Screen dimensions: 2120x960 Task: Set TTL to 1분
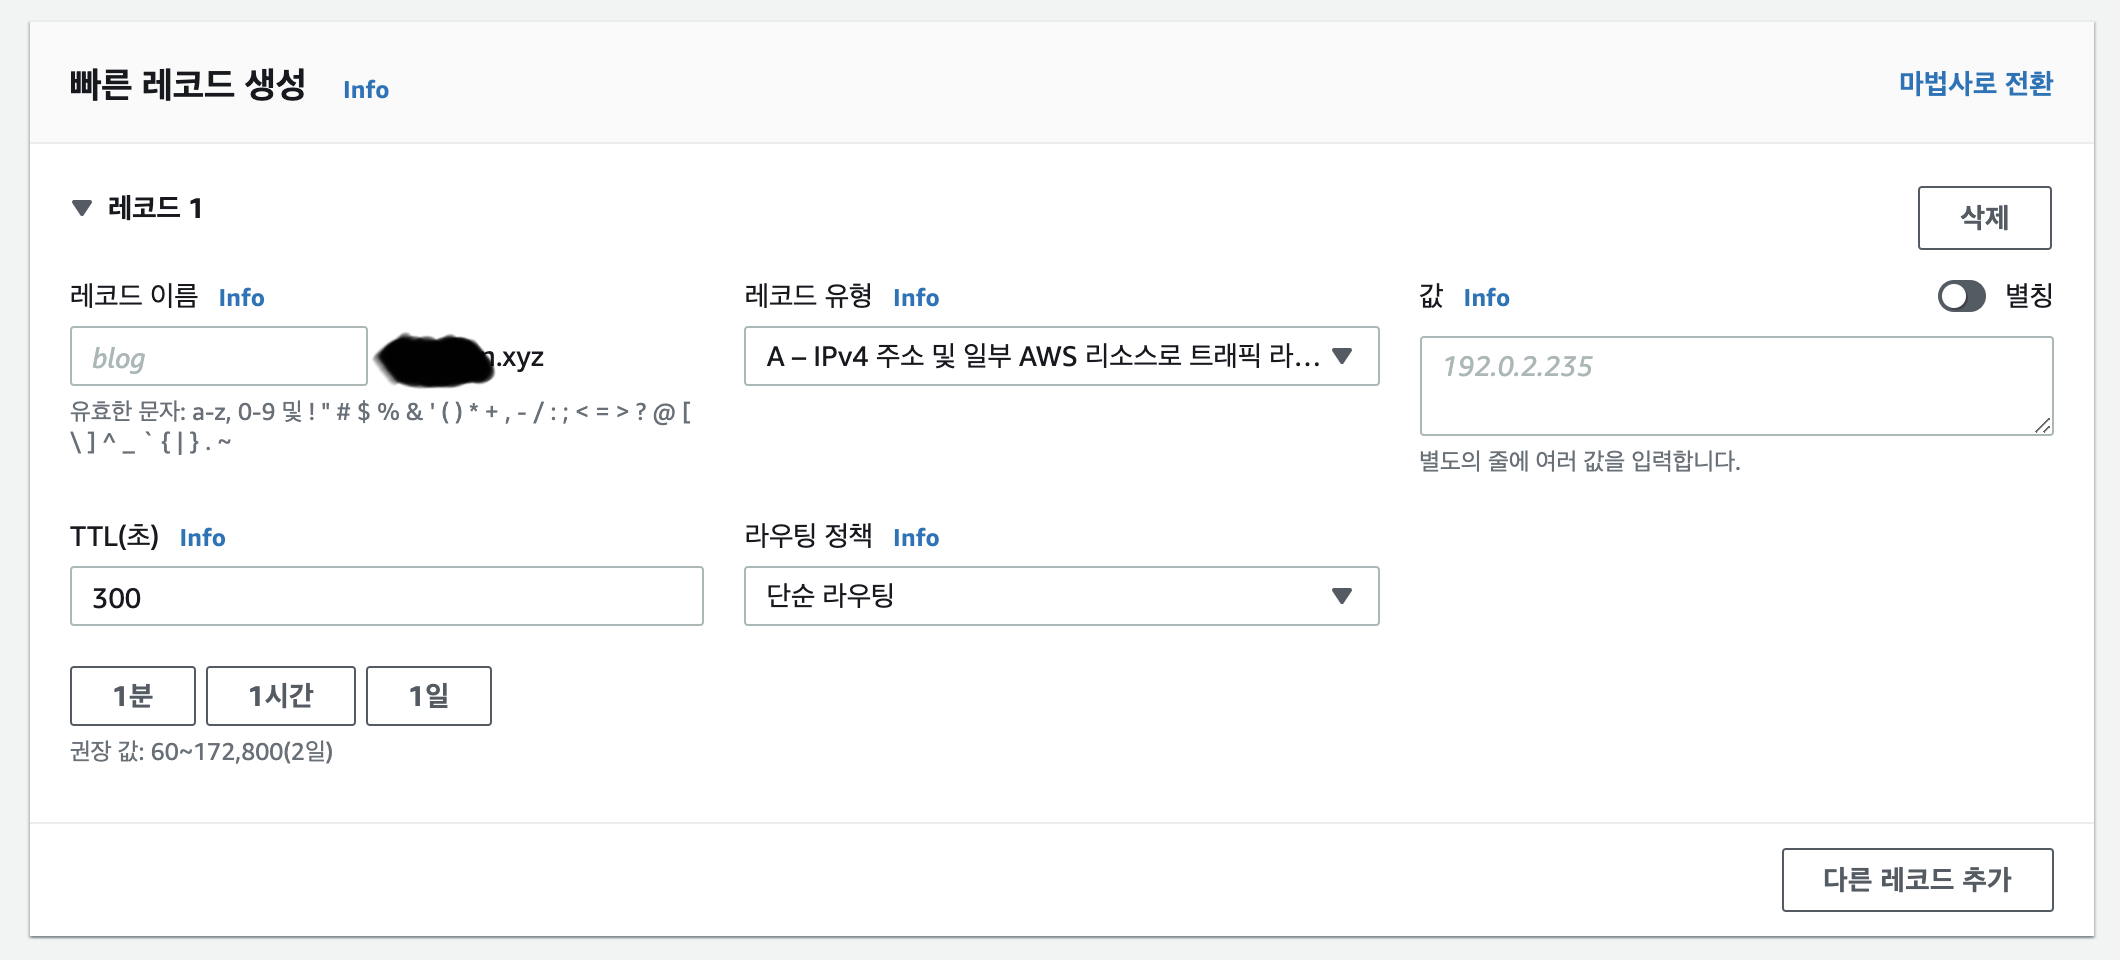tap(133, 696)
